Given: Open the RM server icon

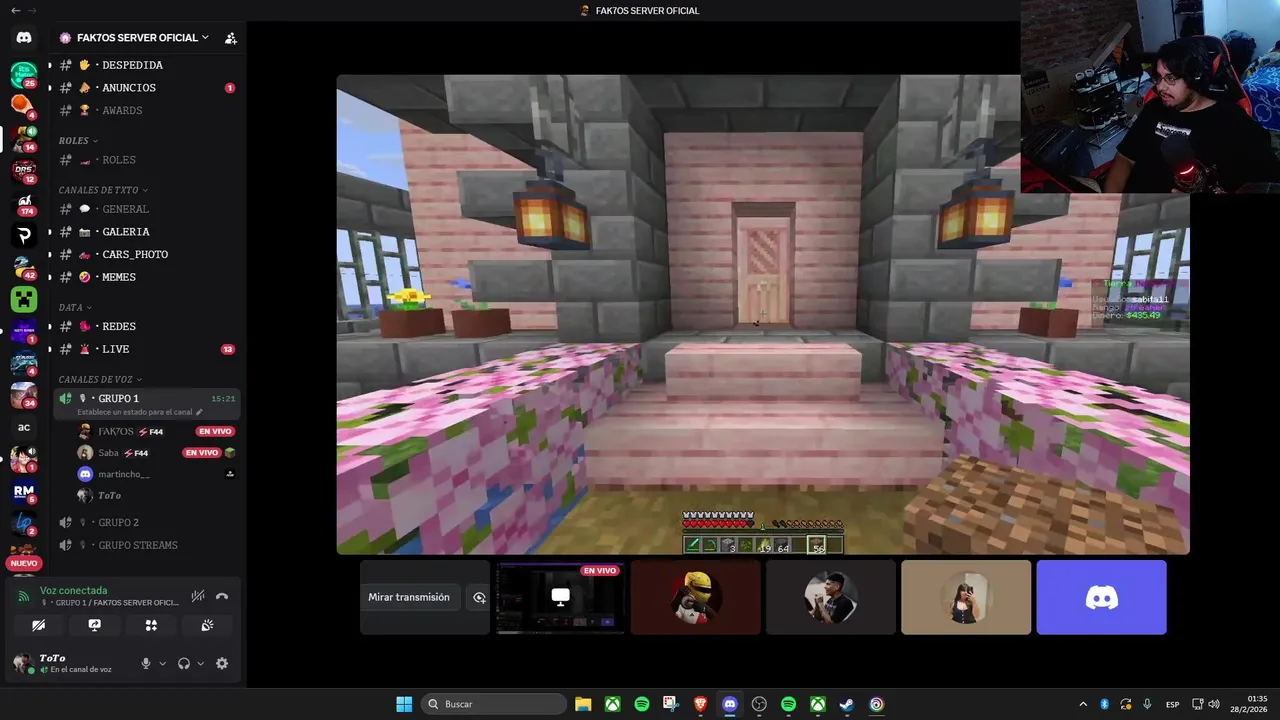Looking at the screenshot, I should (x=24, y=491).
